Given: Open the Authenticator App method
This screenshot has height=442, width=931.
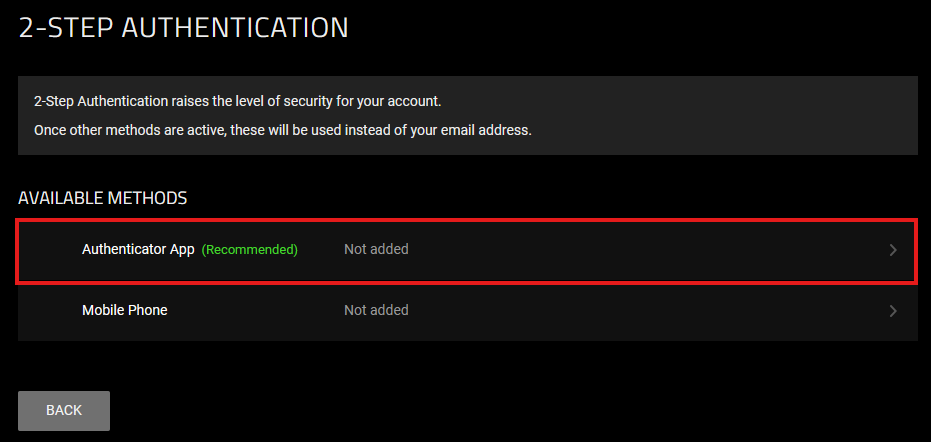Looking at the screenshot, I should point(138,249).
